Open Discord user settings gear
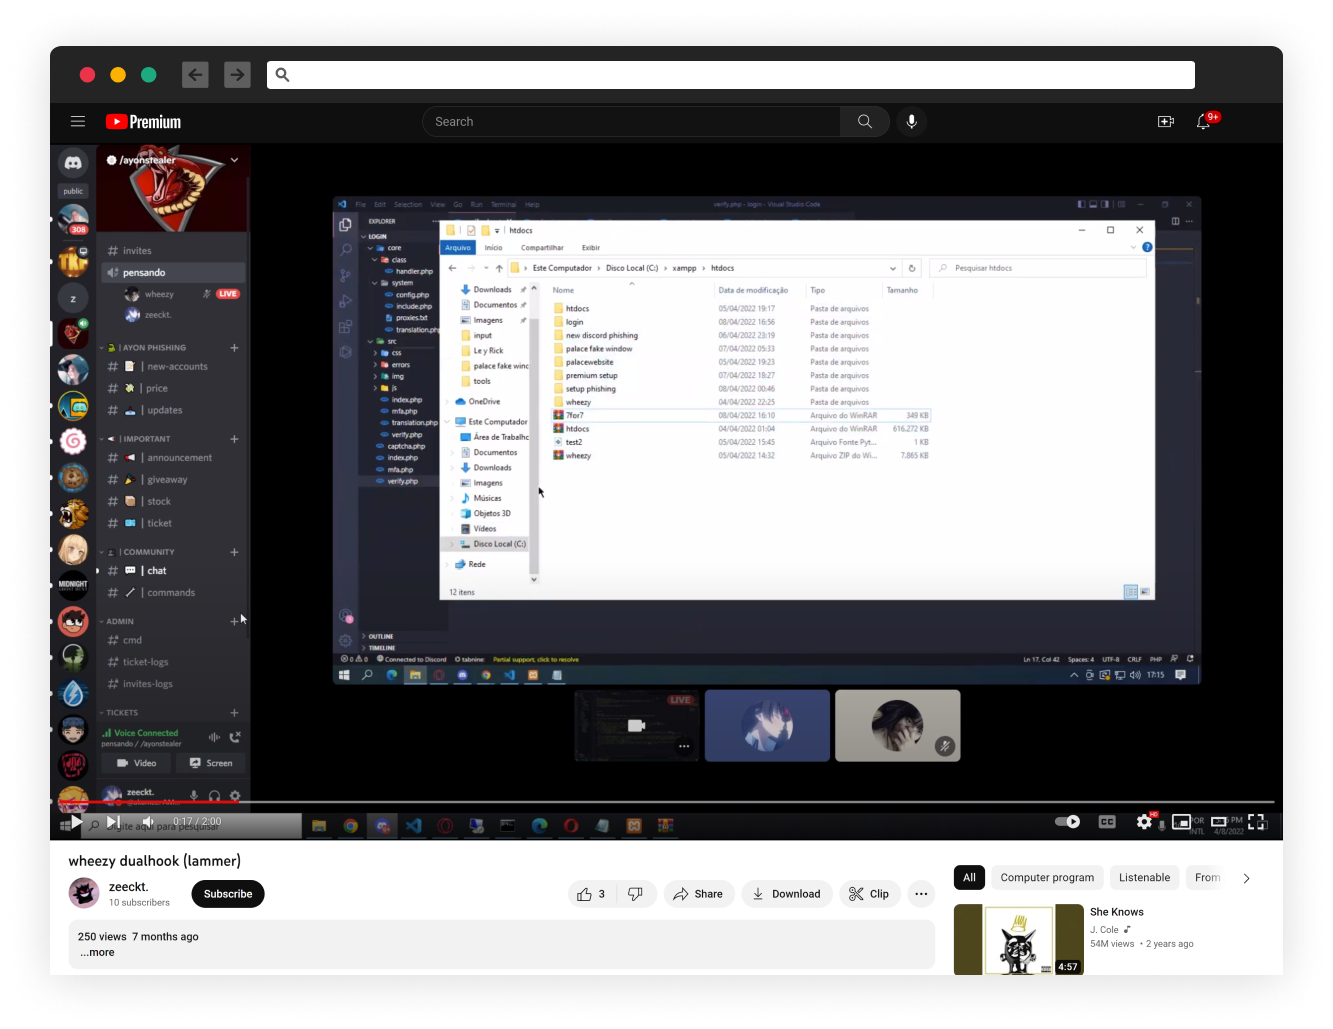Image resolution: width=1333 pixels, height=1029 pixels. point(235,796)
